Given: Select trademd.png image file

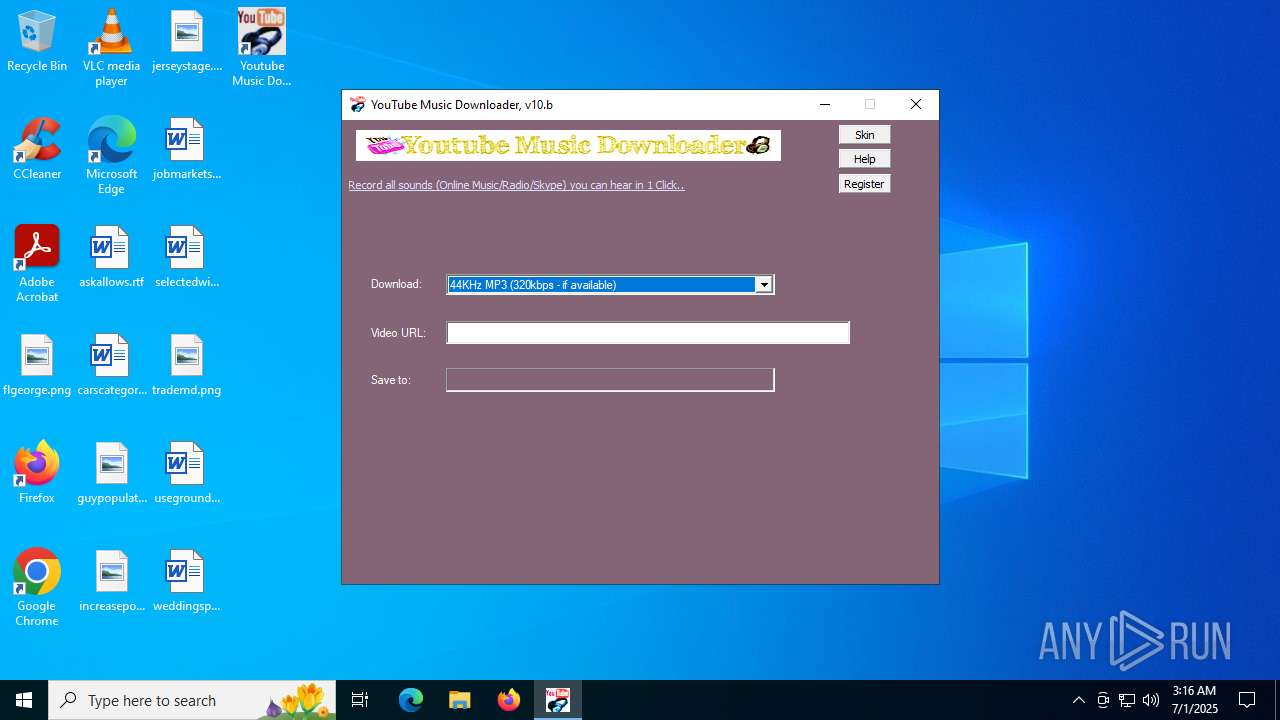Looking at the screenshot, I should tap(186, 365).
